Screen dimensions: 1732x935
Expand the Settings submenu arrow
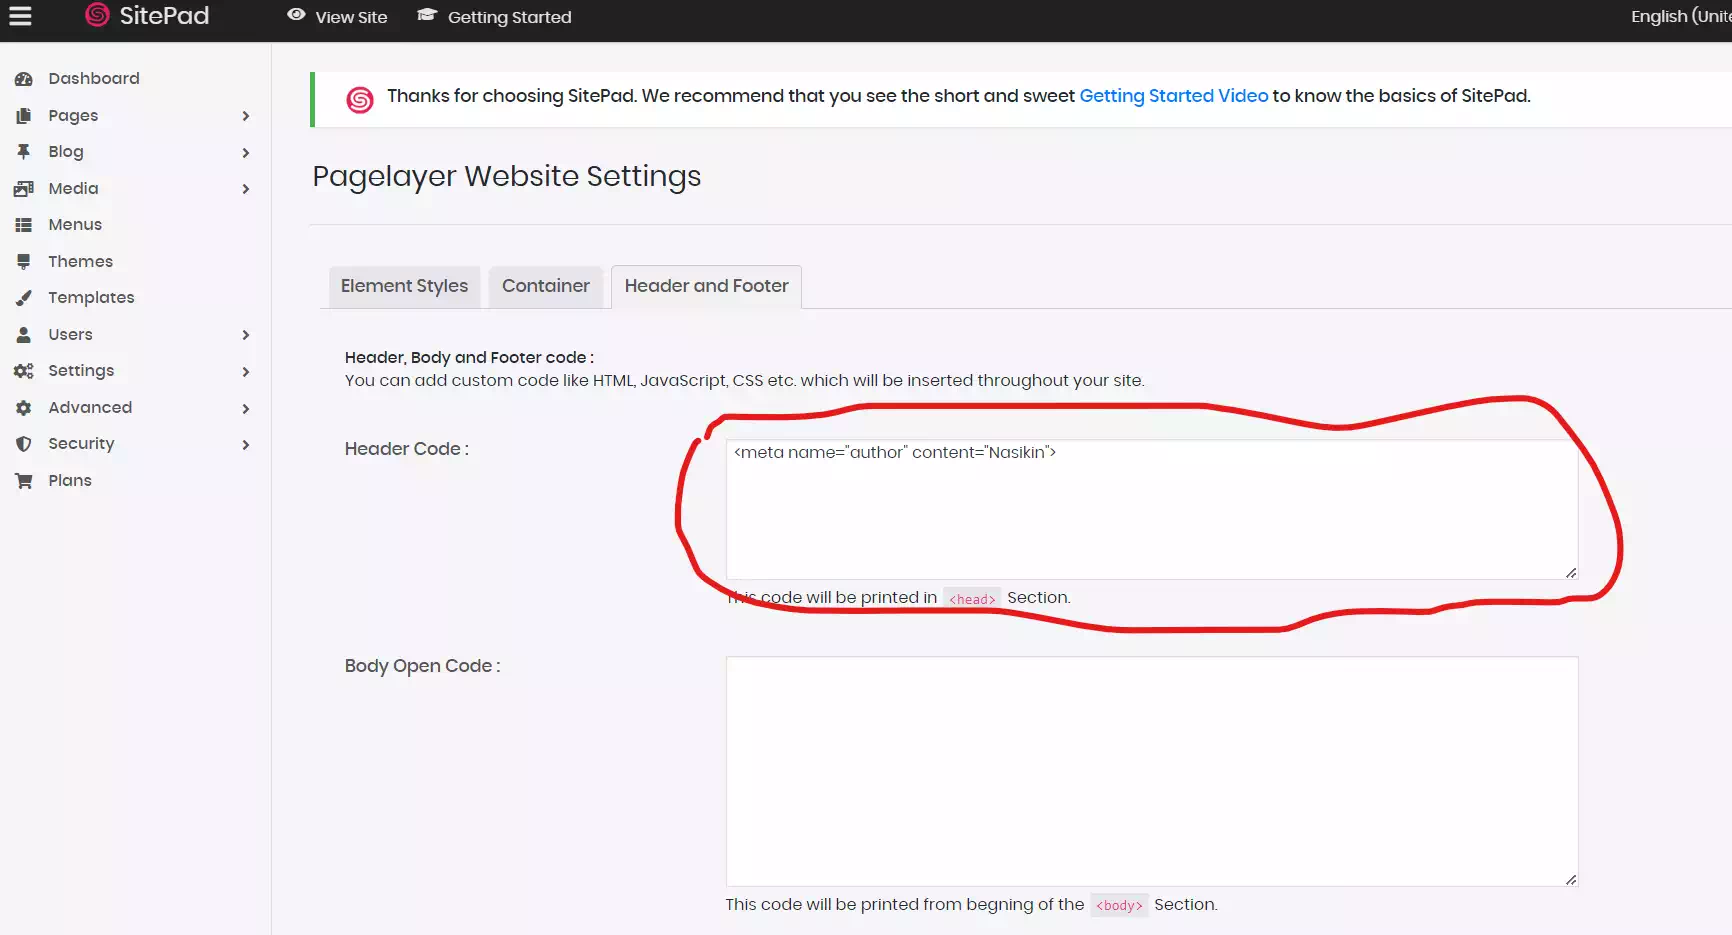[x=246, y=371]
